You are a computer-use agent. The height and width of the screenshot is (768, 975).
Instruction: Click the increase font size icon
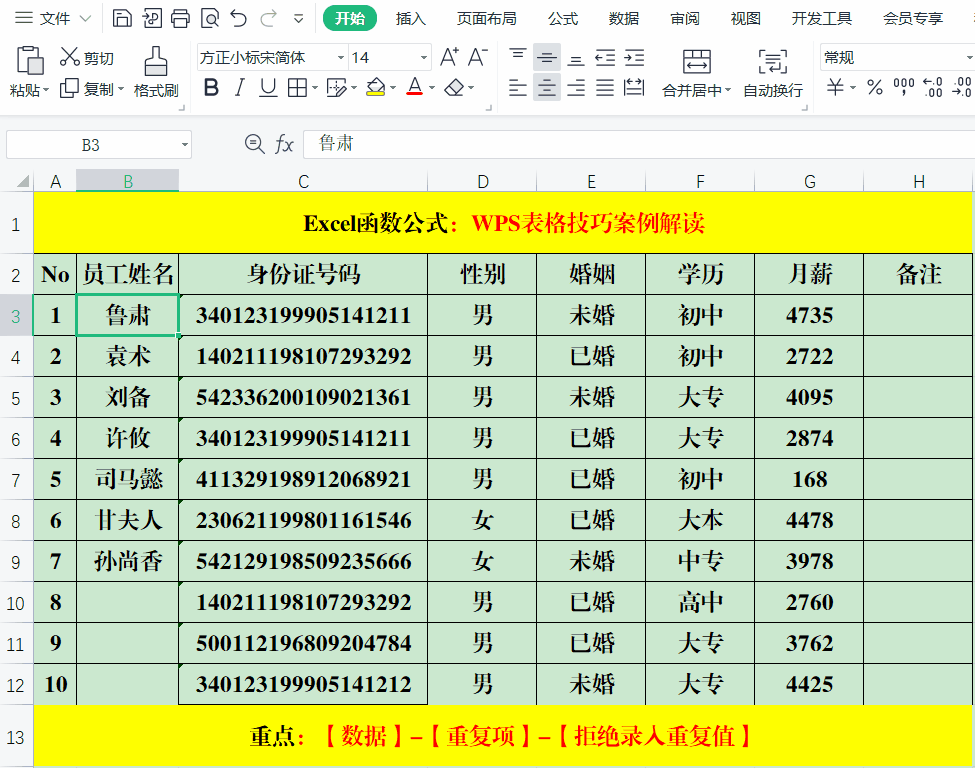[449, 57]
